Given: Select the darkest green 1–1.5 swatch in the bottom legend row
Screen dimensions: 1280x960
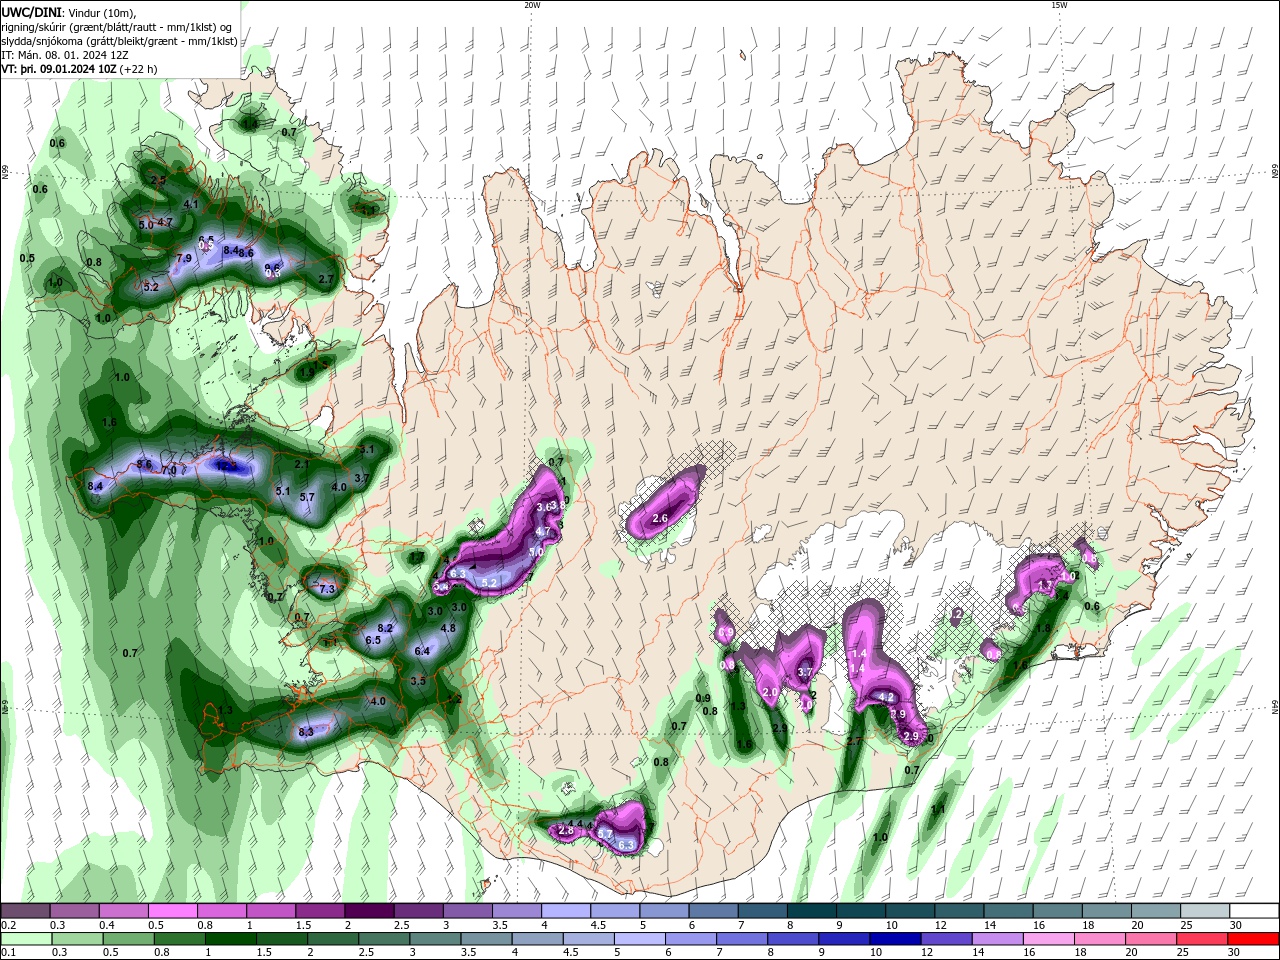Looking at the screenshot, I should [x=230, y=939].
